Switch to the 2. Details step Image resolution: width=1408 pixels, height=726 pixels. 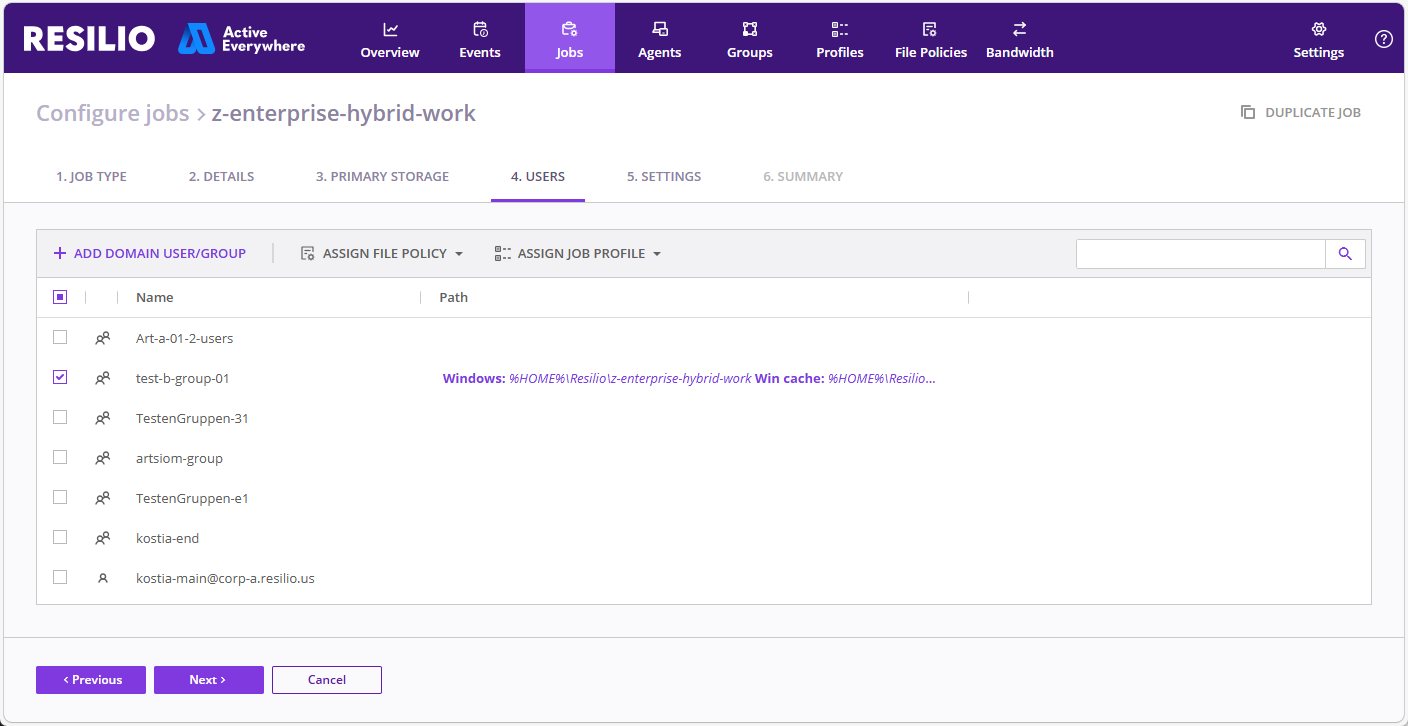click(221, 177)
